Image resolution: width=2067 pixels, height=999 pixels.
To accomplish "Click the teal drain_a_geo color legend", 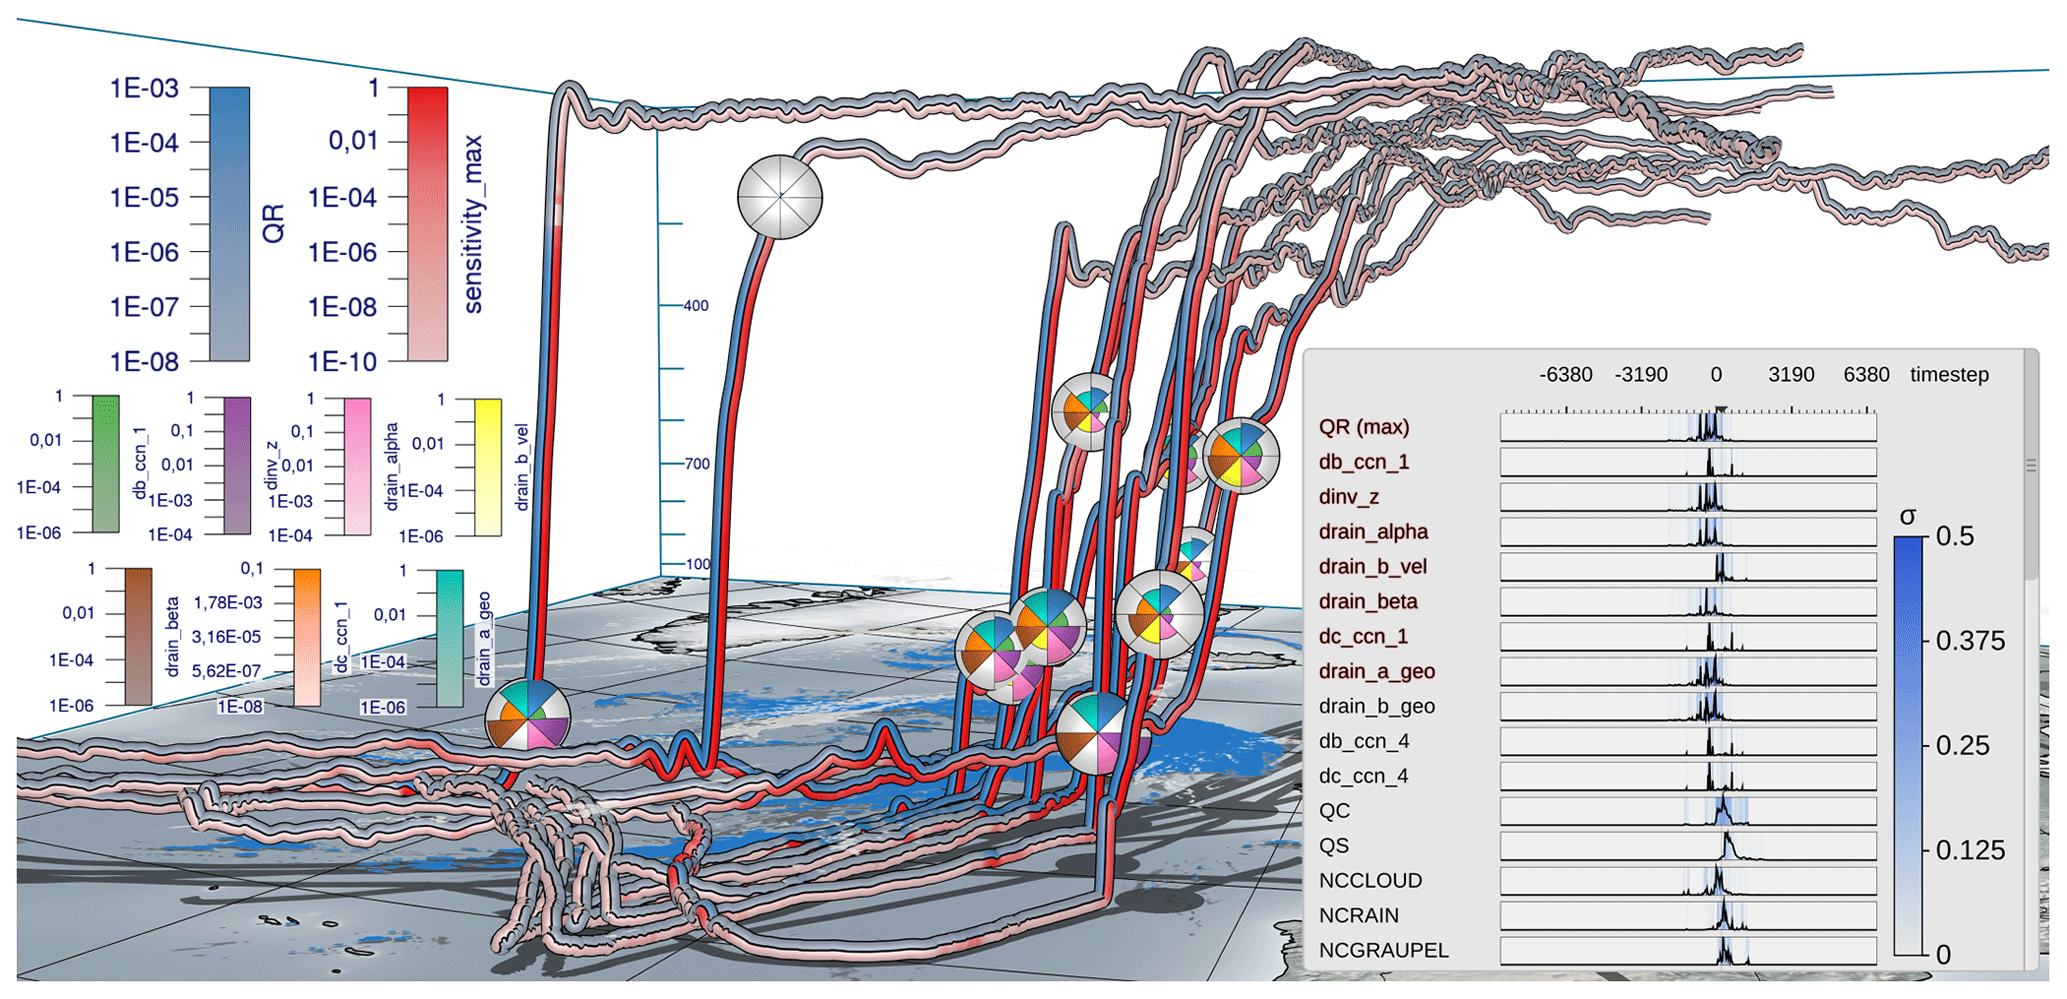I will [450, 638].
